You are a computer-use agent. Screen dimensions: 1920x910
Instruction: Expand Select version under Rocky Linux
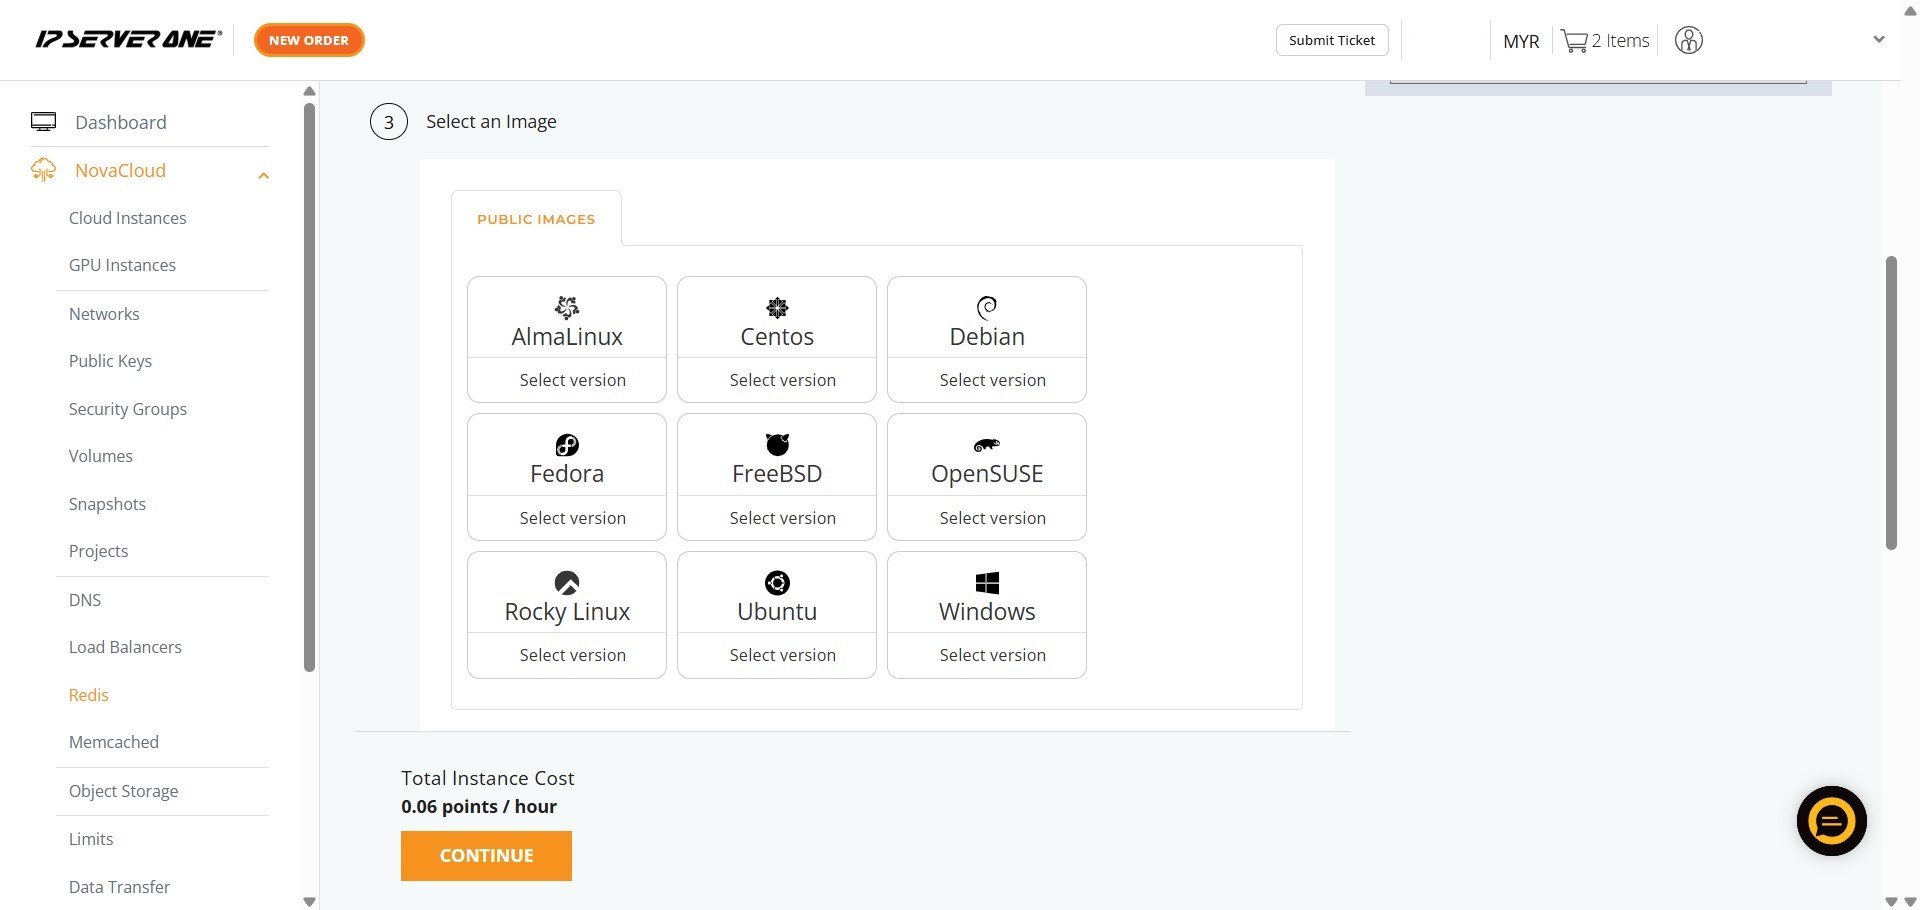point(572,655)
